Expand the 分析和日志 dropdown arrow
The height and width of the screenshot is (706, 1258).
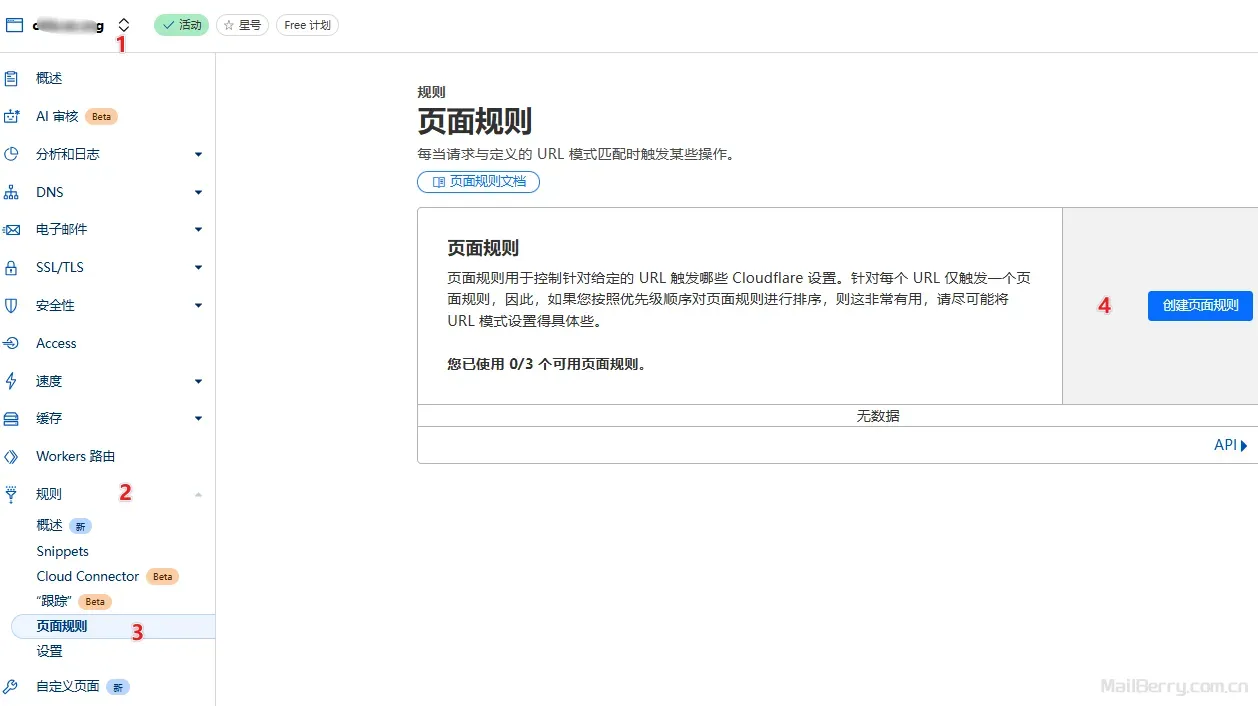198,154
